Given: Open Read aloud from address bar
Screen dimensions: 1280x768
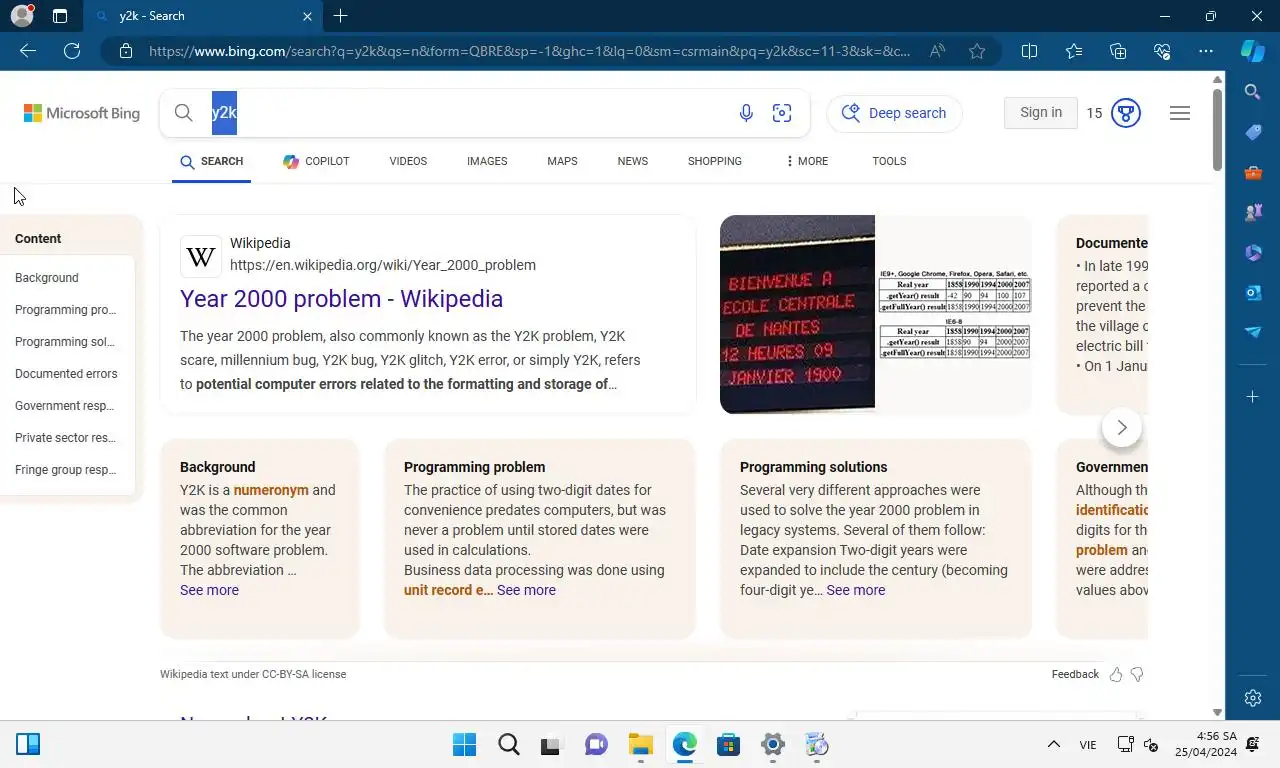Looking at the screenshot, I should pos(937,51).
